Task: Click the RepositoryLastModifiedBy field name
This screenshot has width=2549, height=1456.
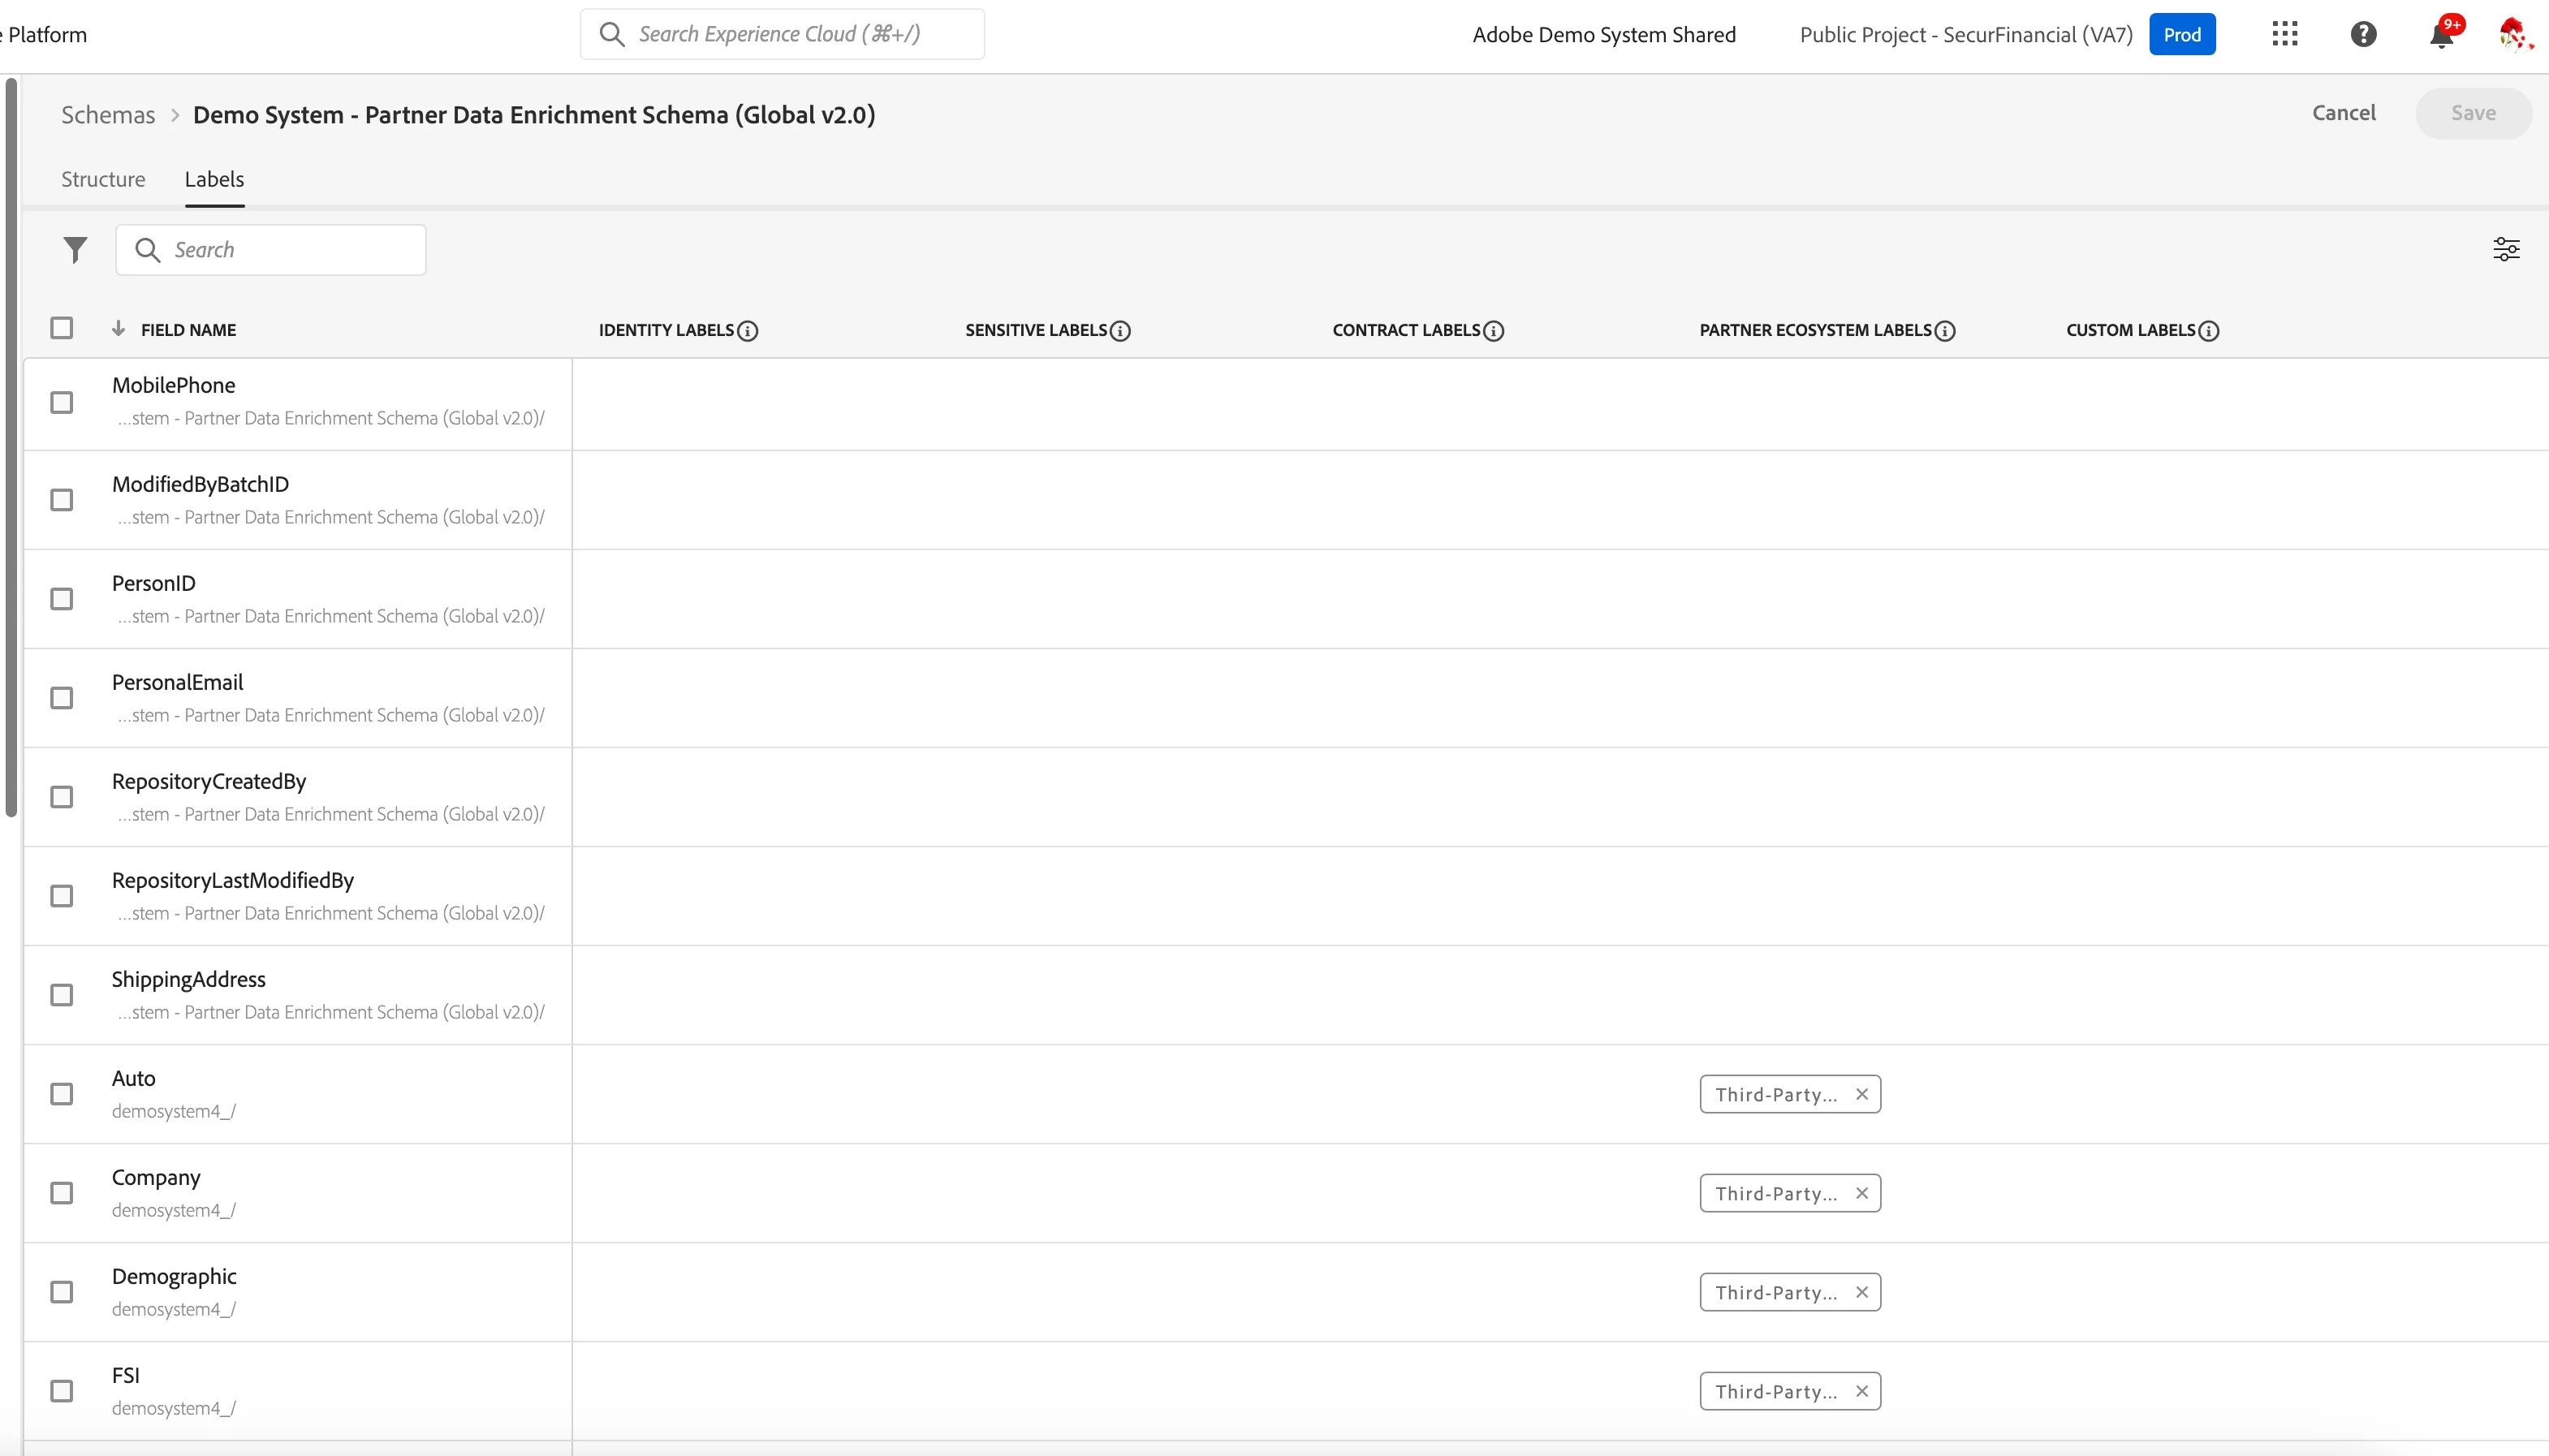Action: click(233, 880)
